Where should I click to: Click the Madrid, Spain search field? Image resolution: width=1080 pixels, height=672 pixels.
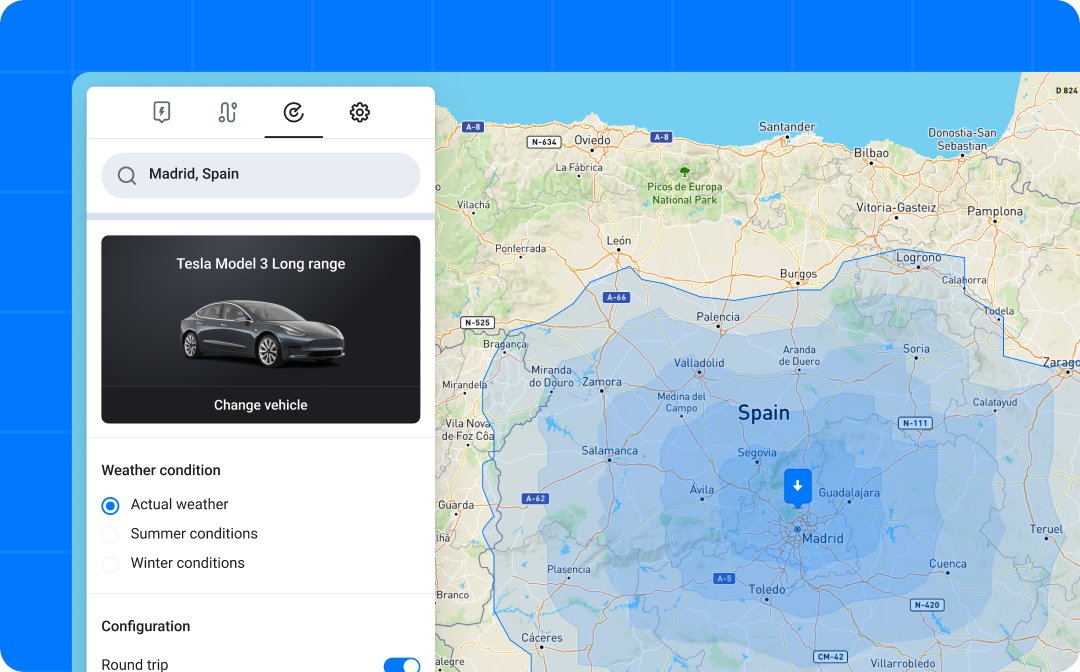click(x=260, y=176)
